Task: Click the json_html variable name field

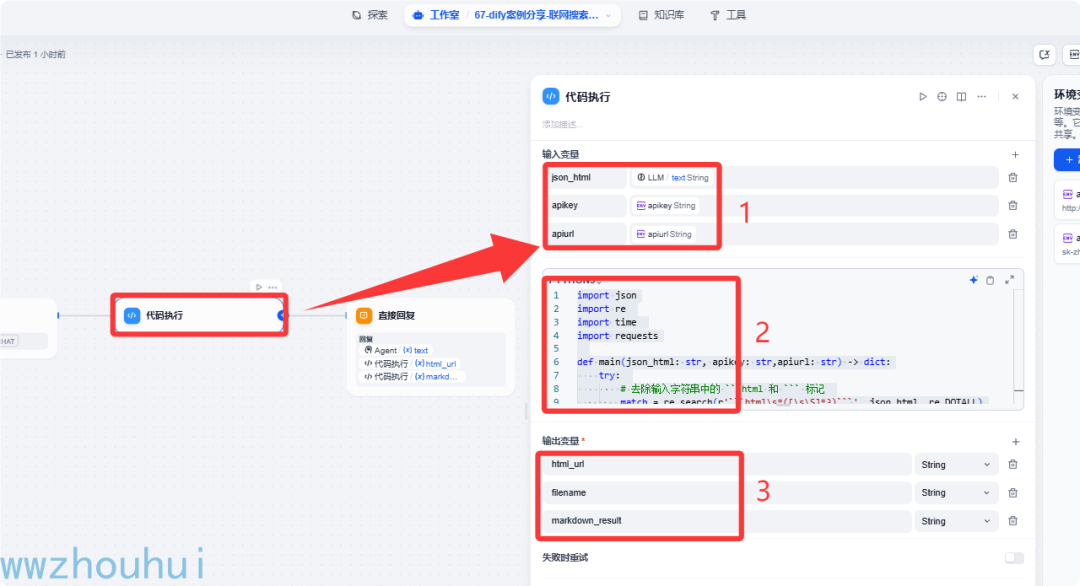Action: [x=585, y=178]
